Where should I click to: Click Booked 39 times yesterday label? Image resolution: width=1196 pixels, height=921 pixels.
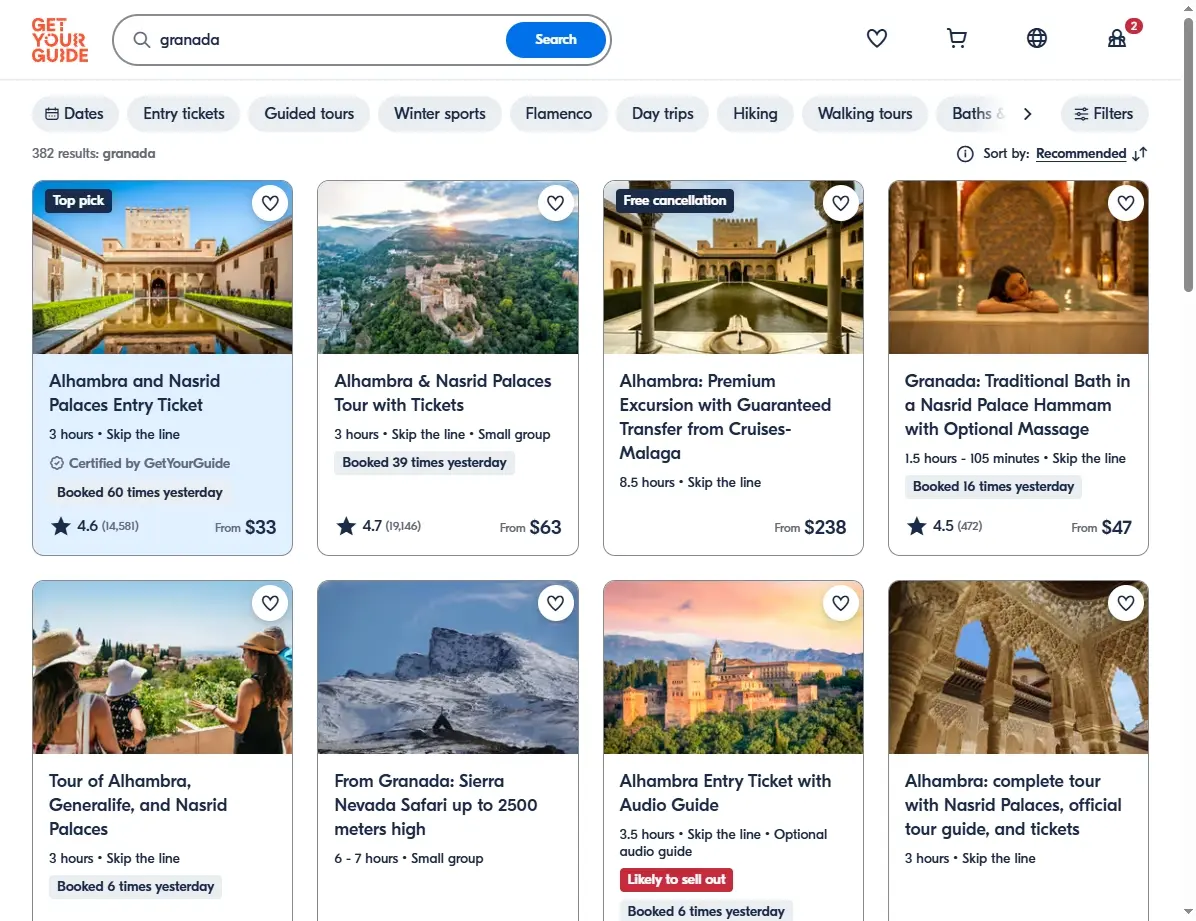[424, 462]
